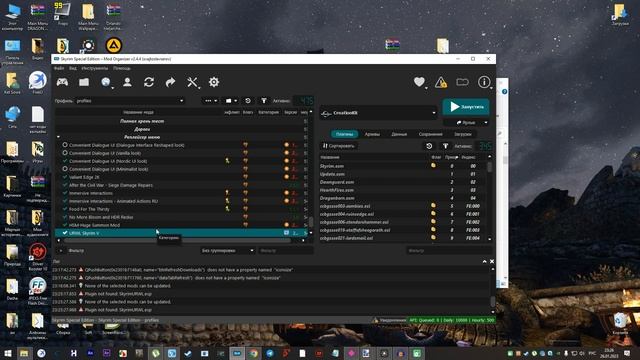Open the Файл menu
Screen dimensions: 640x360
(59, 68)
